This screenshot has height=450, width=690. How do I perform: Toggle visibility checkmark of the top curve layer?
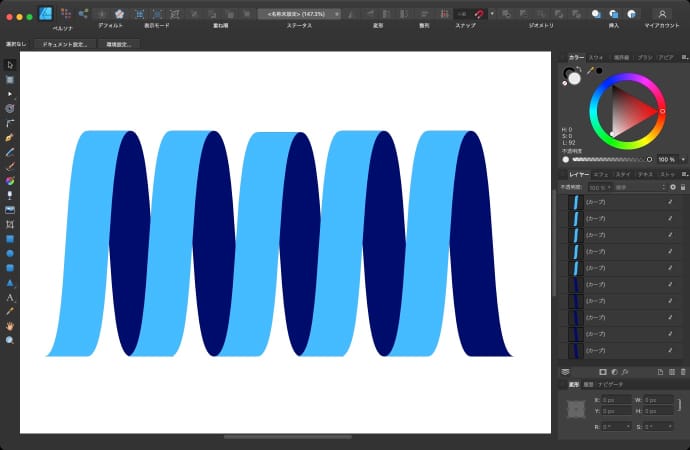click(670, 201)
